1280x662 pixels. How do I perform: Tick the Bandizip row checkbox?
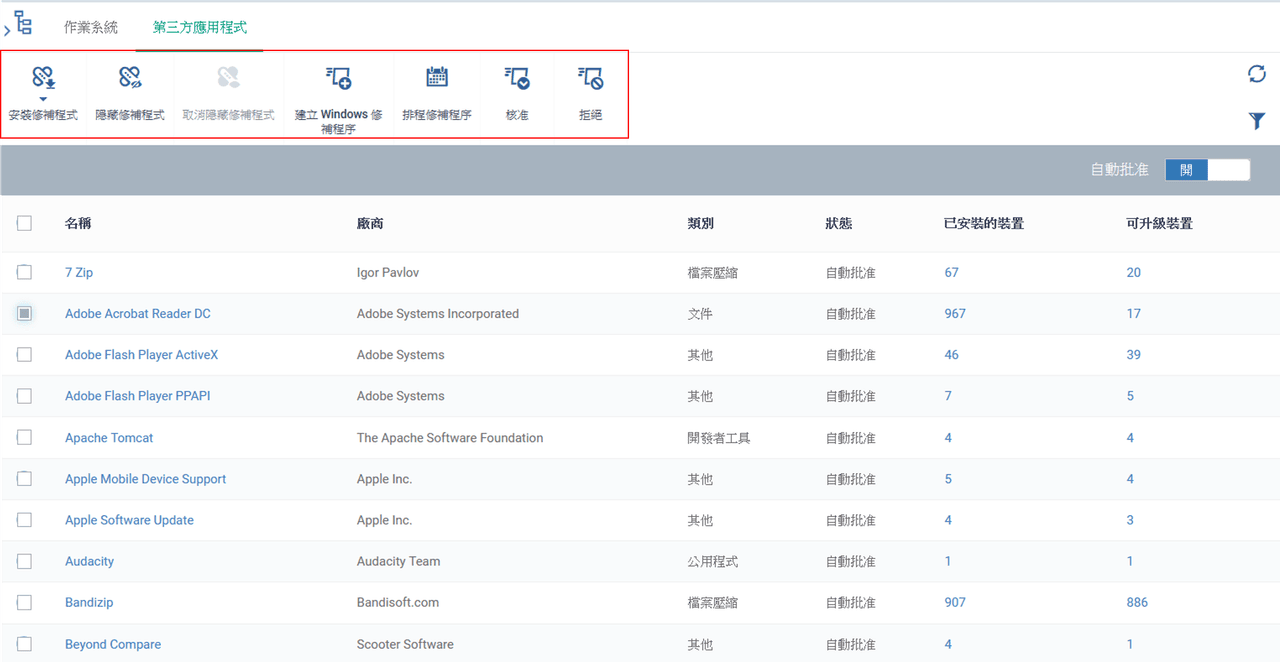click(x=24, y=603)
